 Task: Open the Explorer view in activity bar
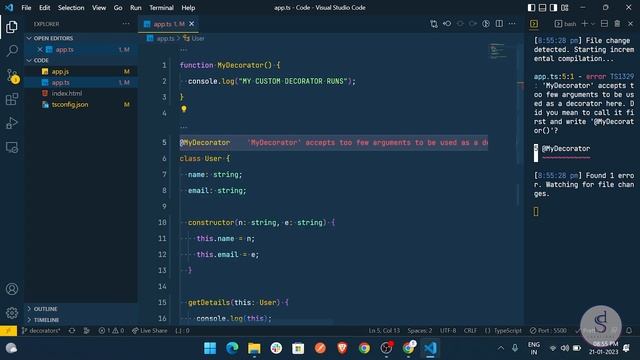(12, 27)
